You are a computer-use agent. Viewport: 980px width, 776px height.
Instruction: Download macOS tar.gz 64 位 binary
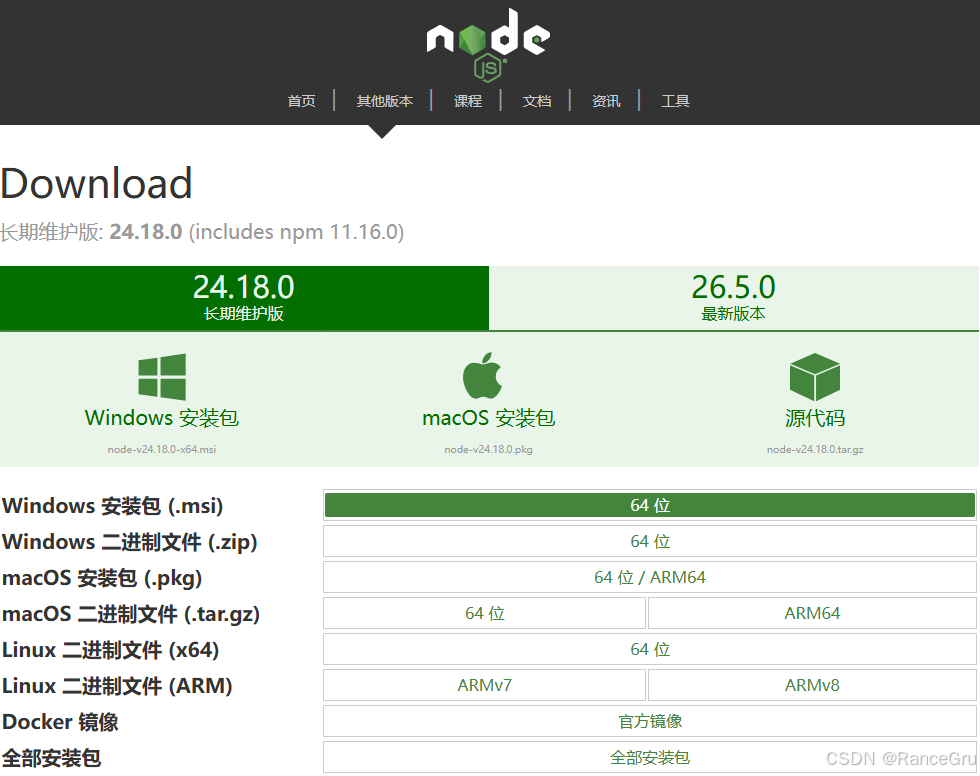484,613
